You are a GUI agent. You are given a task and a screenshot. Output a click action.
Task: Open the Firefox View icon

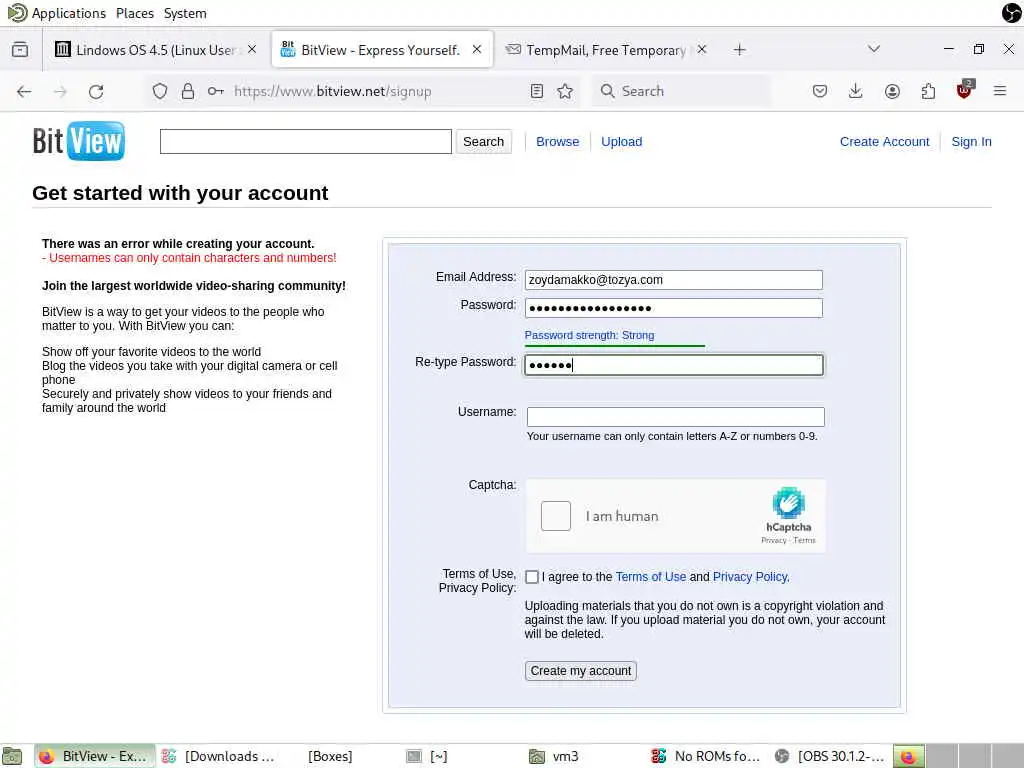click(20, 50)
